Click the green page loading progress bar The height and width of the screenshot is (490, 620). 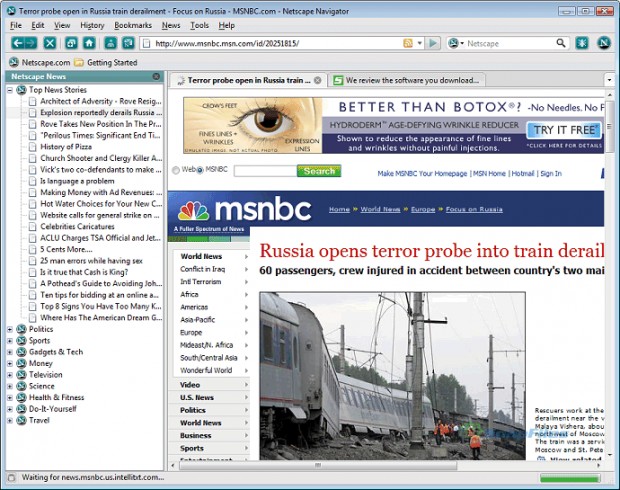[x=570, y=479]
